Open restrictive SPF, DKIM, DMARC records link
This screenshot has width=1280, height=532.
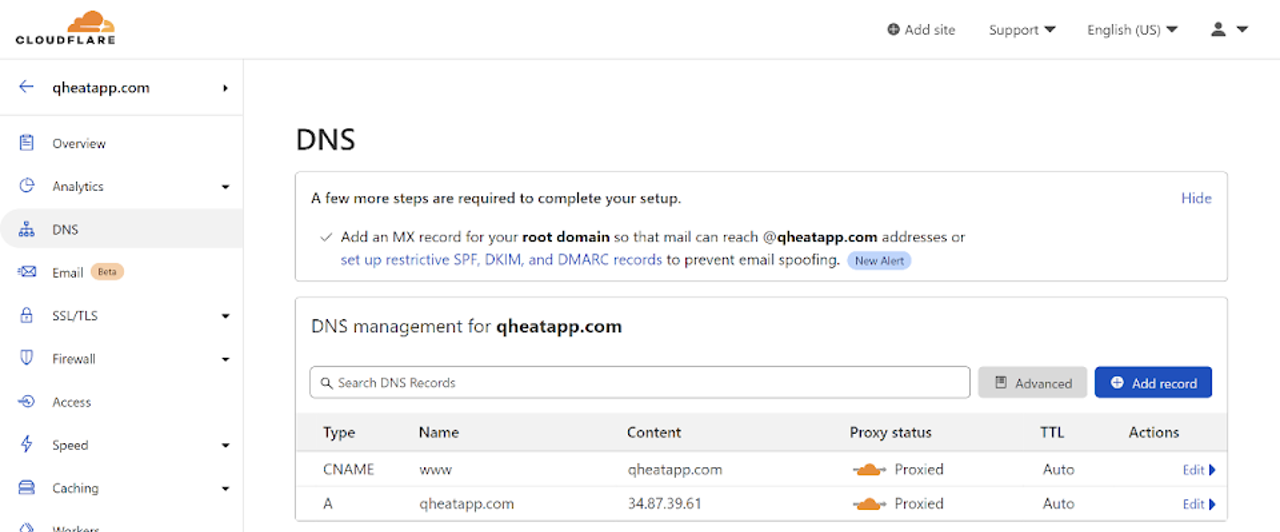pyautogui.click(x=501, y=259)
